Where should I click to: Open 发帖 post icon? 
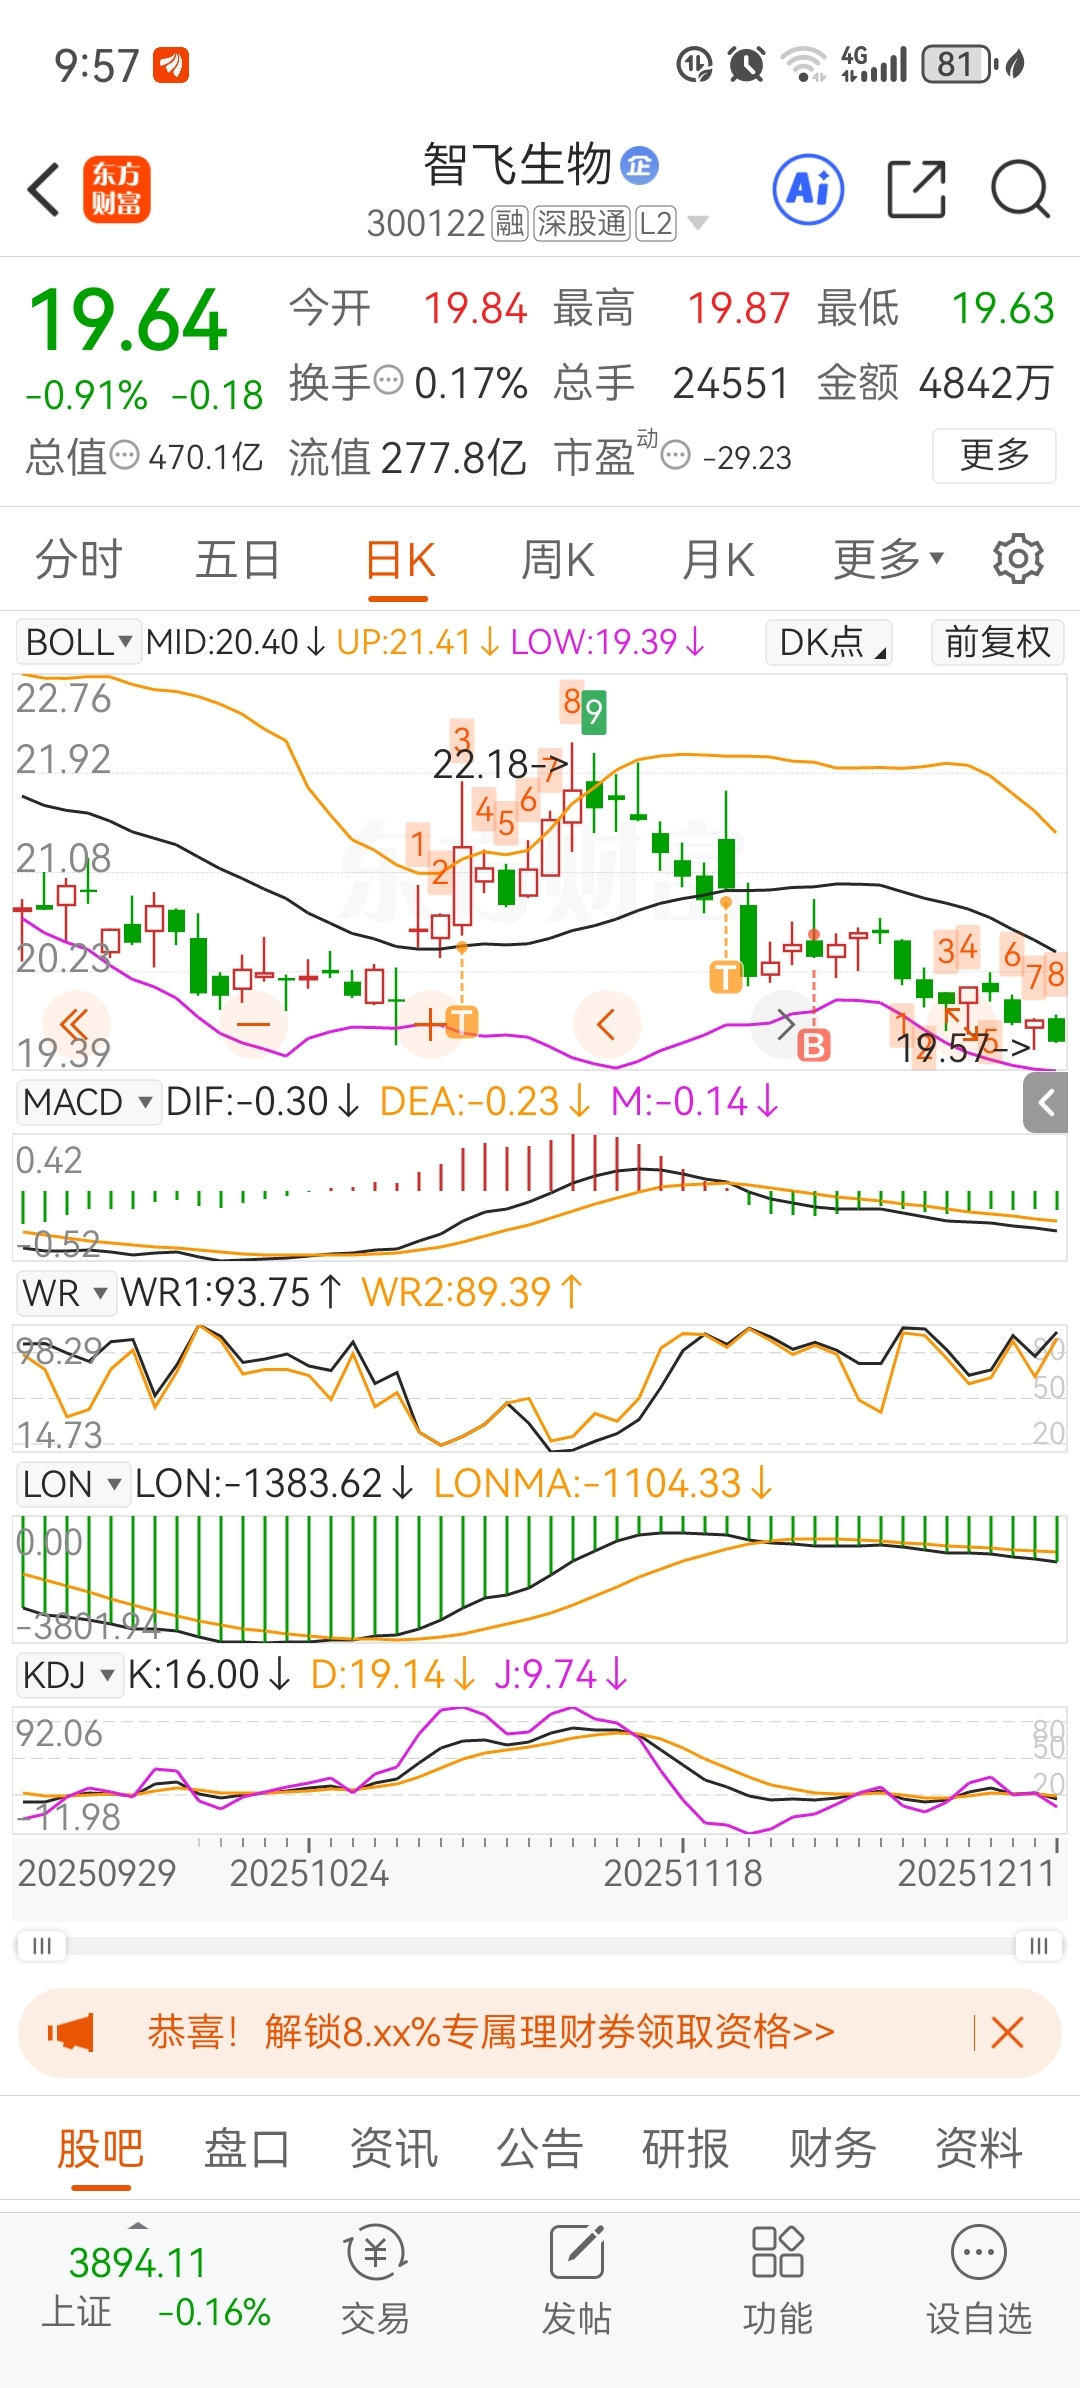(x=577, y=2279)
